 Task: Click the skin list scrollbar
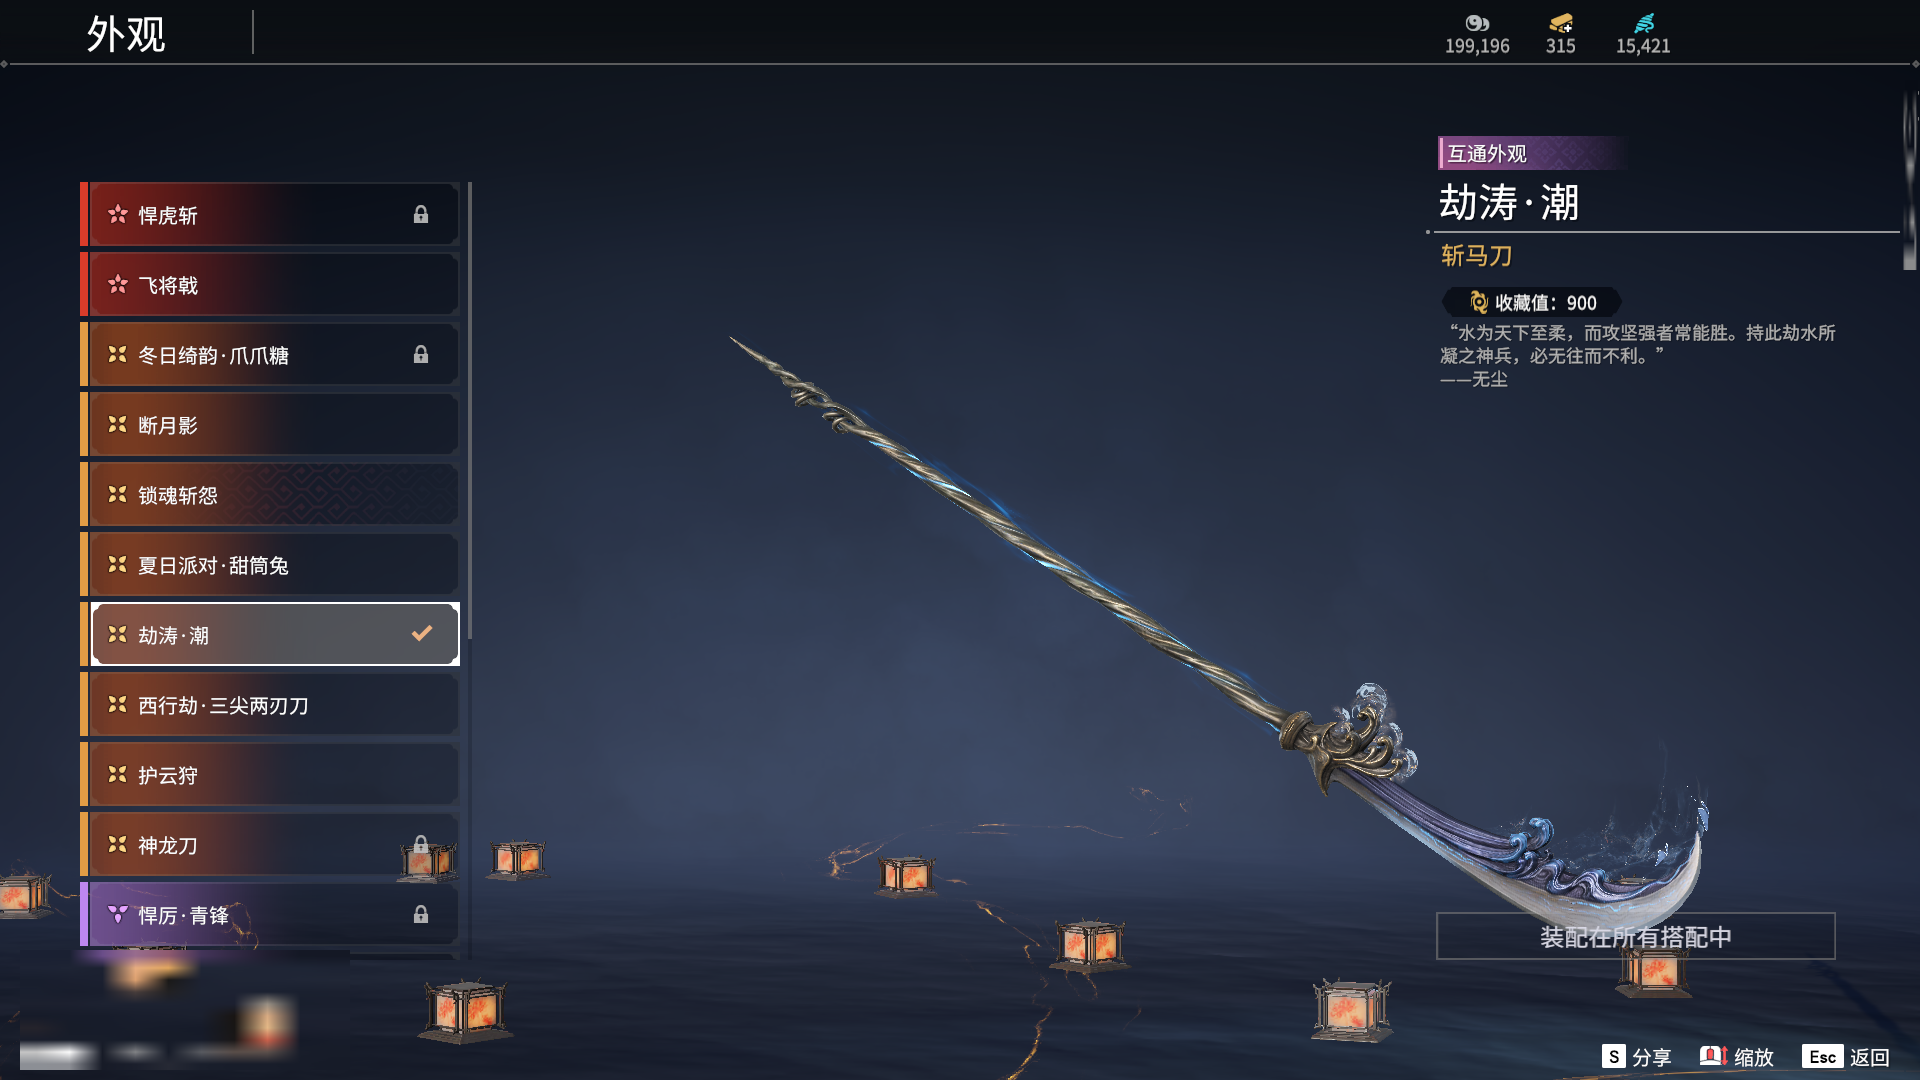pyautogui.click(x=469, y=410)
